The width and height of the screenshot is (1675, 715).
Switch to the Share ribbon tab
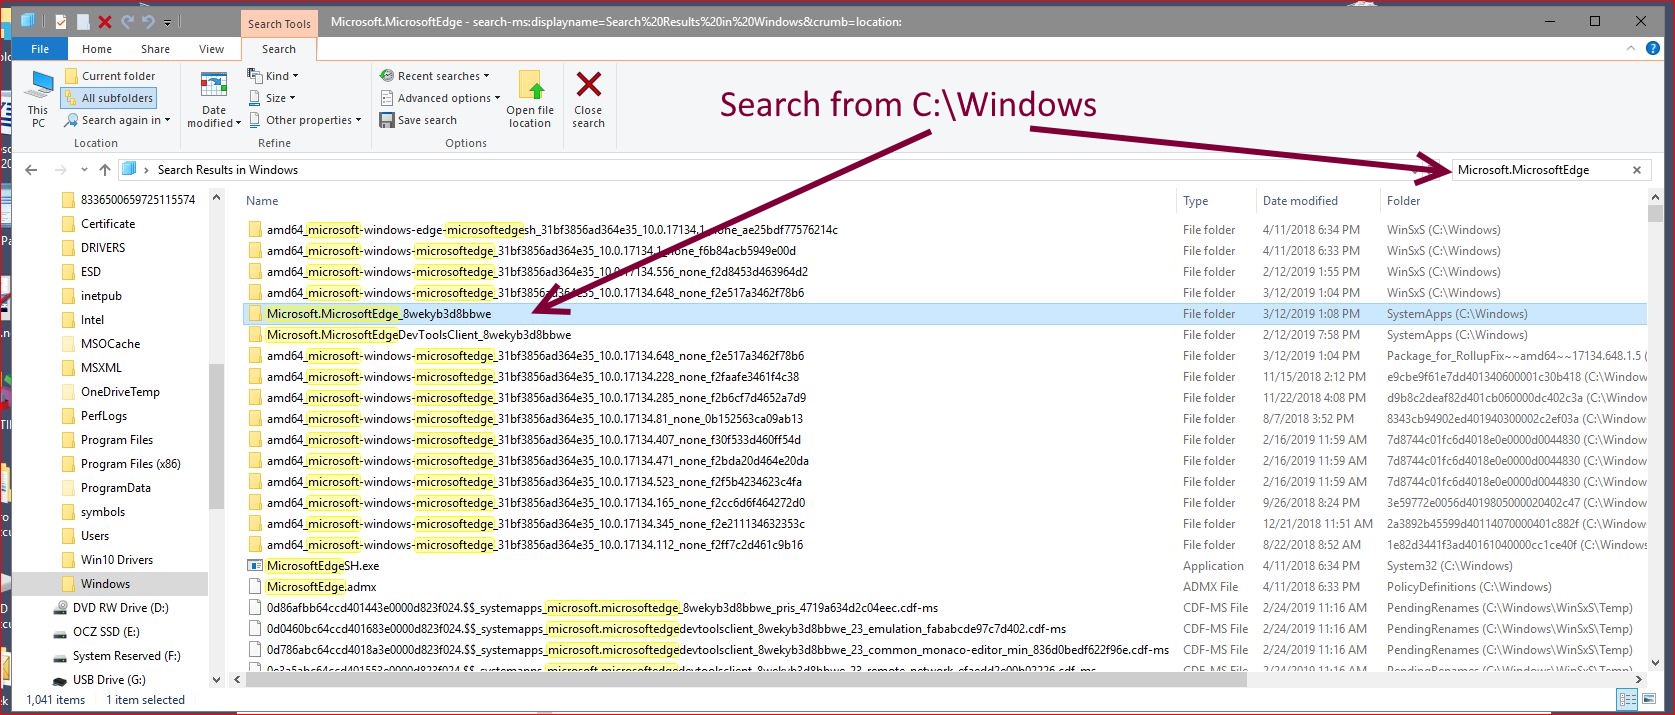[155, 49]
